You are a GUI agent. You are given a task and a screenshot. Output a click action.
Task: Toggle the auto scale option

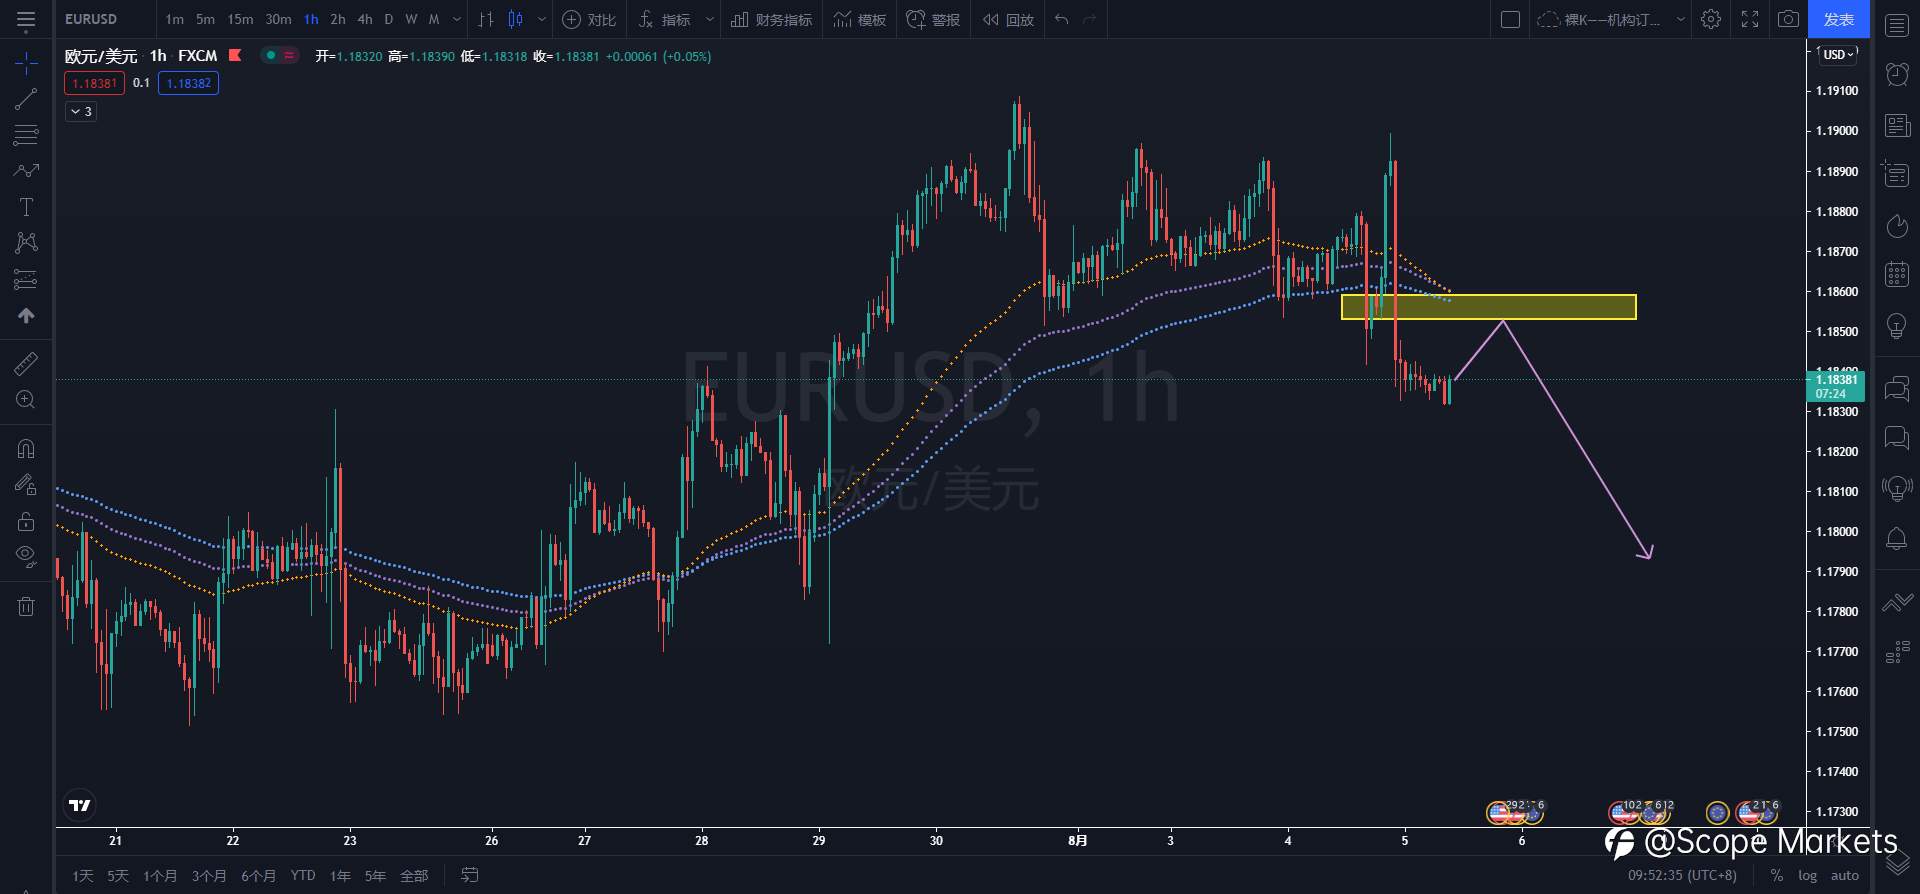[1844, 875]
